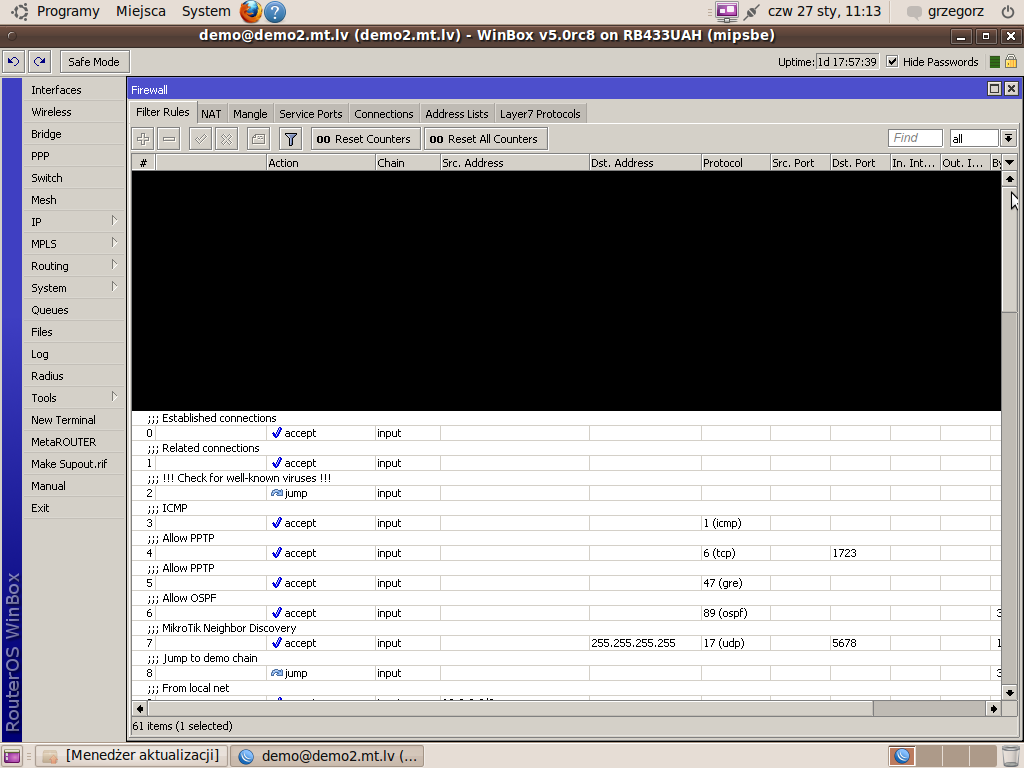Click the Safe Mode button

pos(94,61)
